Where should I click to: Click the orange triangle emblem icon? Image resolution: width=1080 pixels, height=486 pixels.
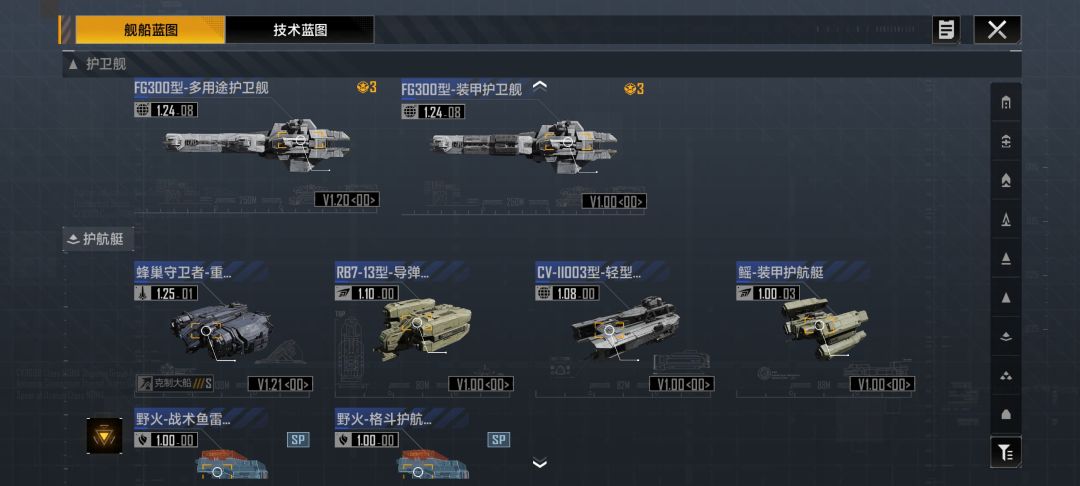[x=105, y=436]
